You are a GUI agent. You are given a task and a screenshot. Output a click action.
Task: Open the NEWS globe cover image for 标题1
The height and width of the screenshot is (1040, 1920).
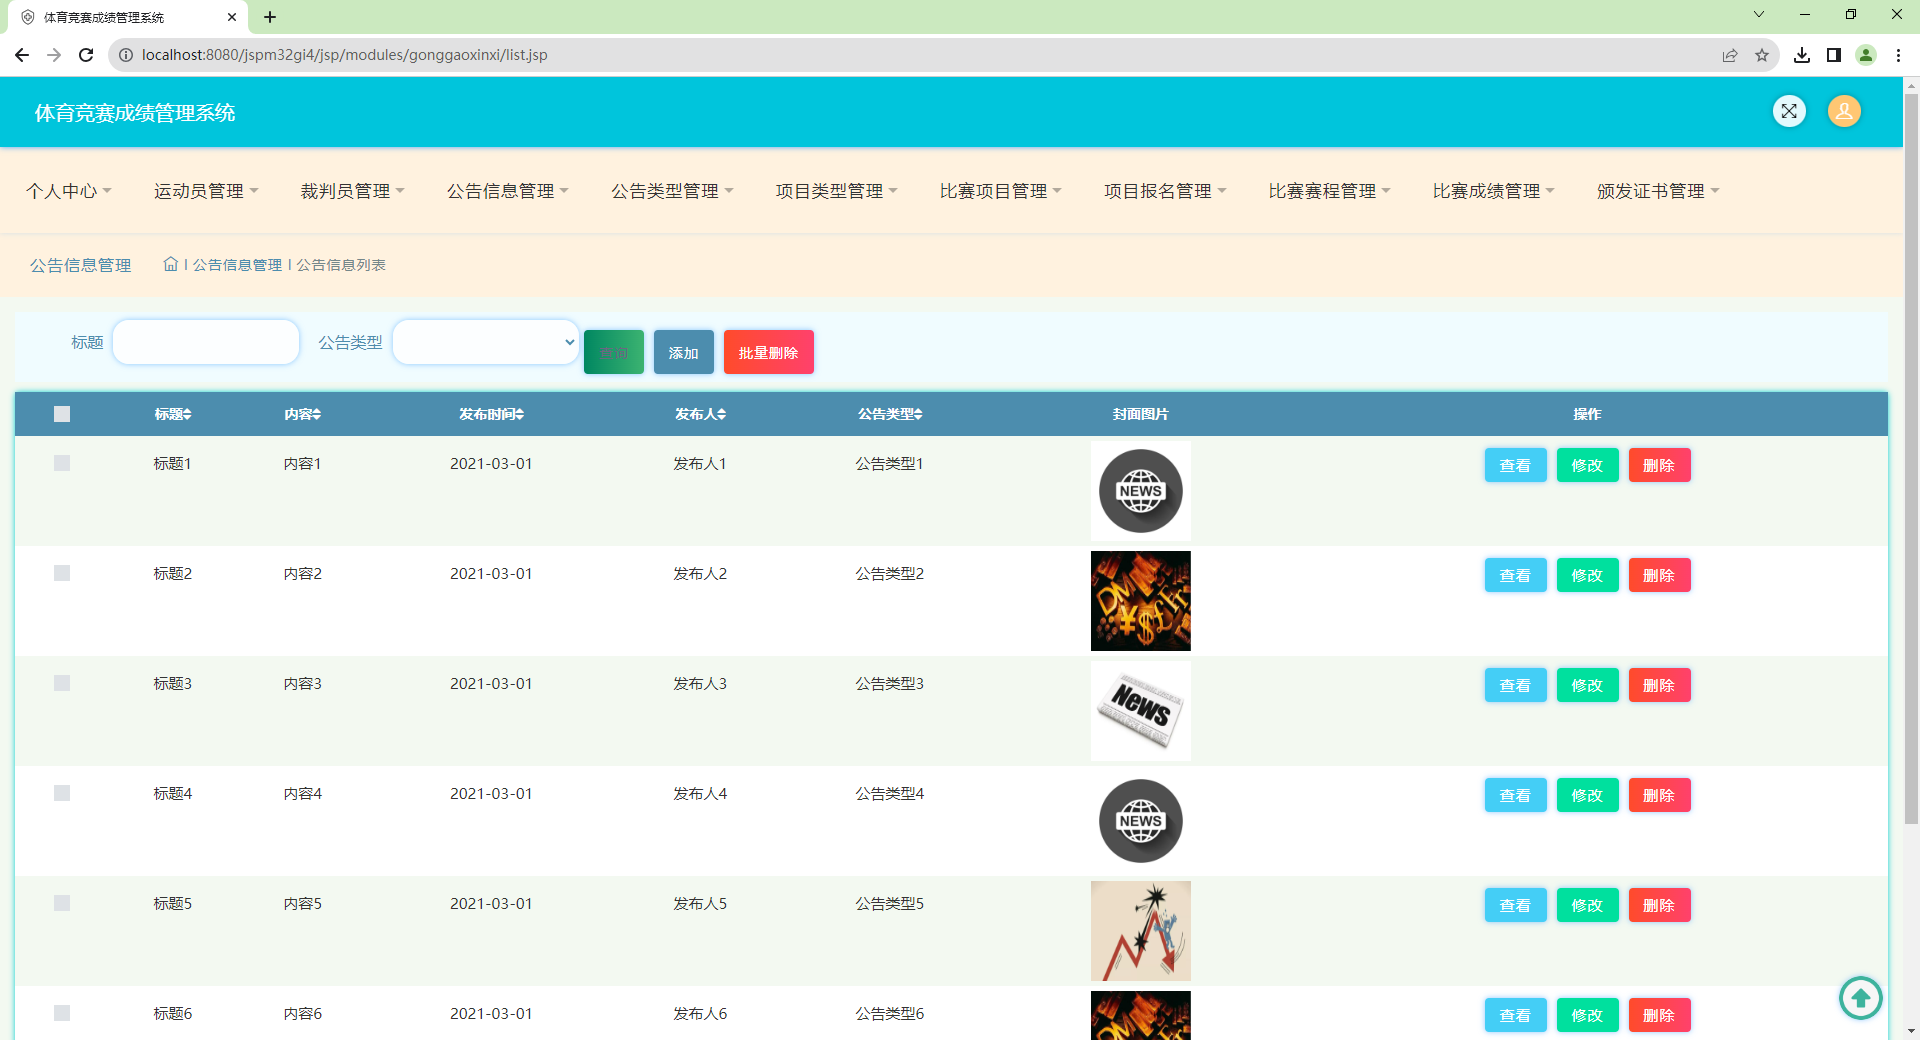pyautogui.click(x=1141, y=491)
